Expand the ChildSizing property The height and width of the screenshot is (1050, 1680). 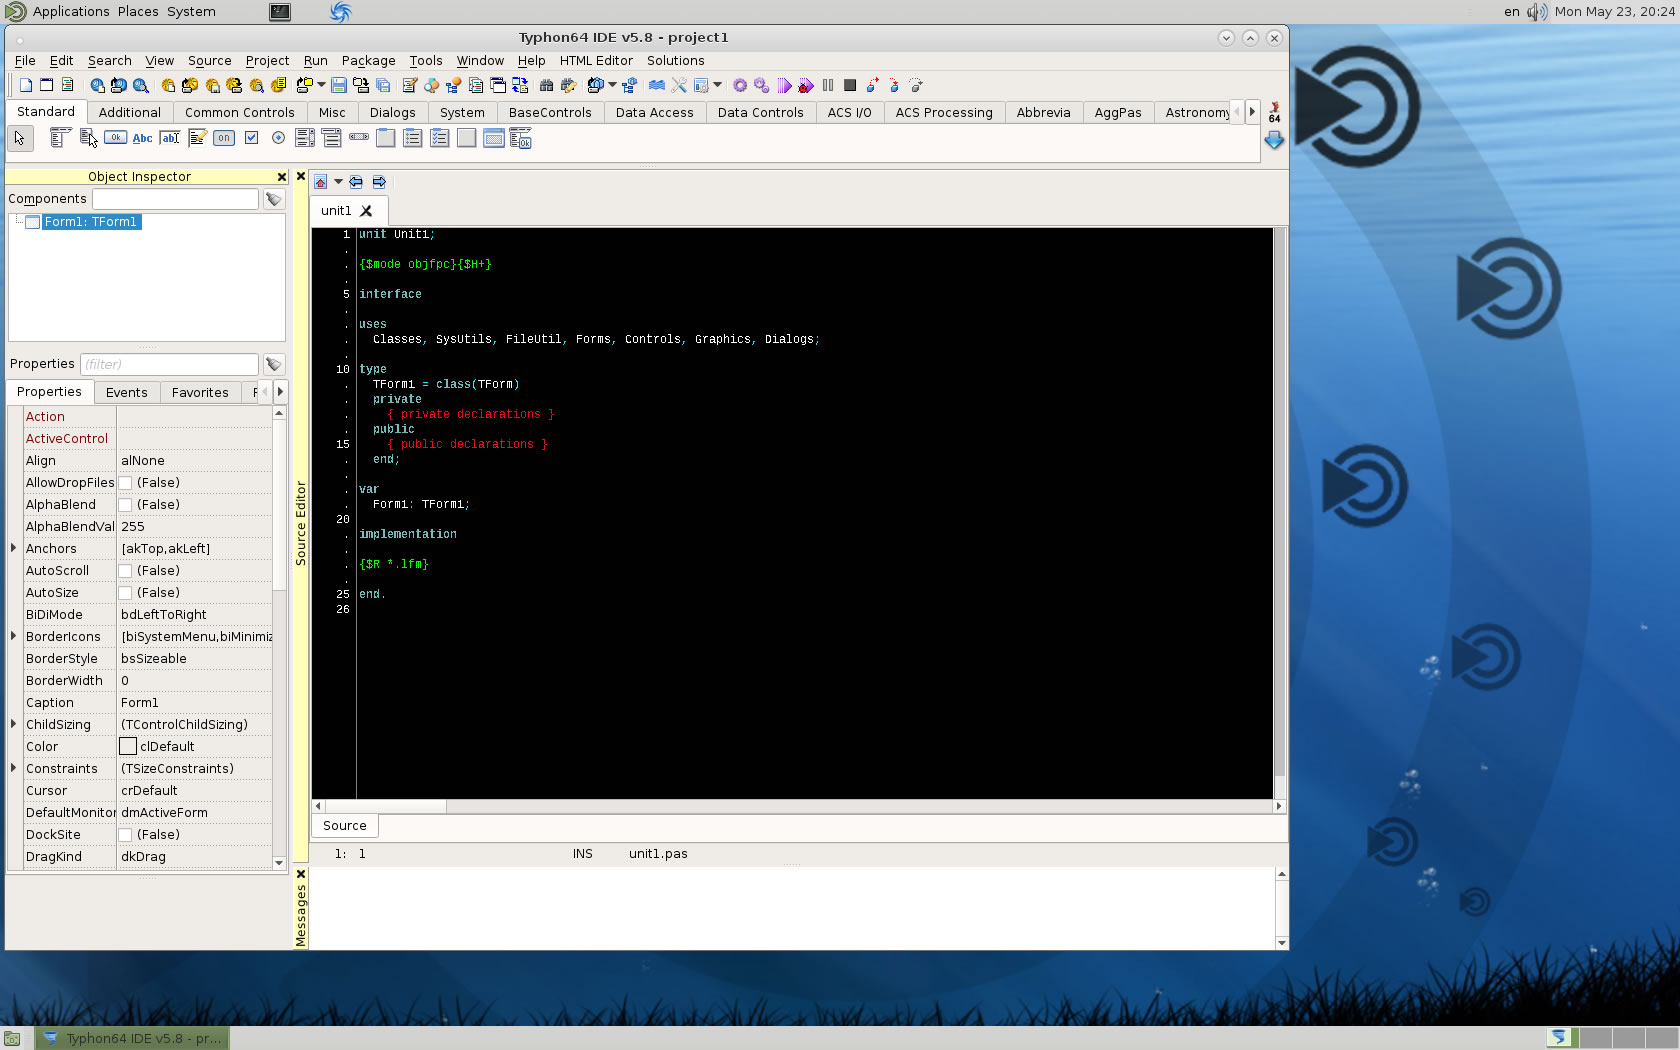point(14,724)
